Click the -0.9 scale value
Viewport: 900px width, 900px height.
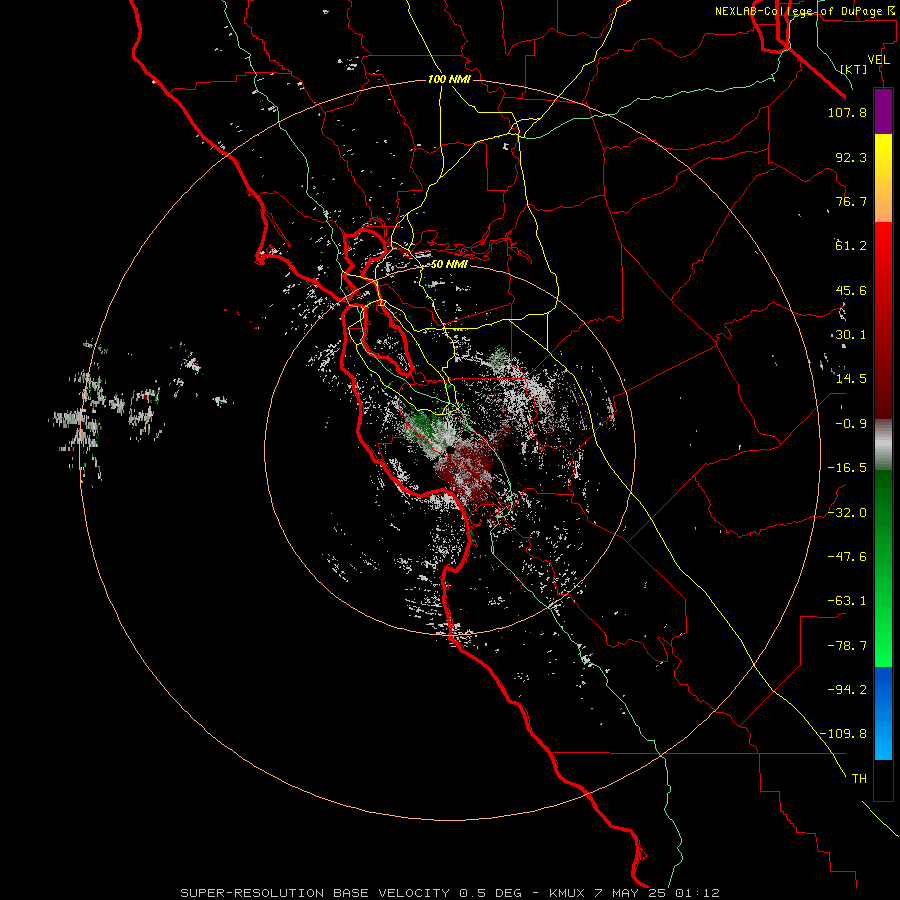tap(851, 424)
